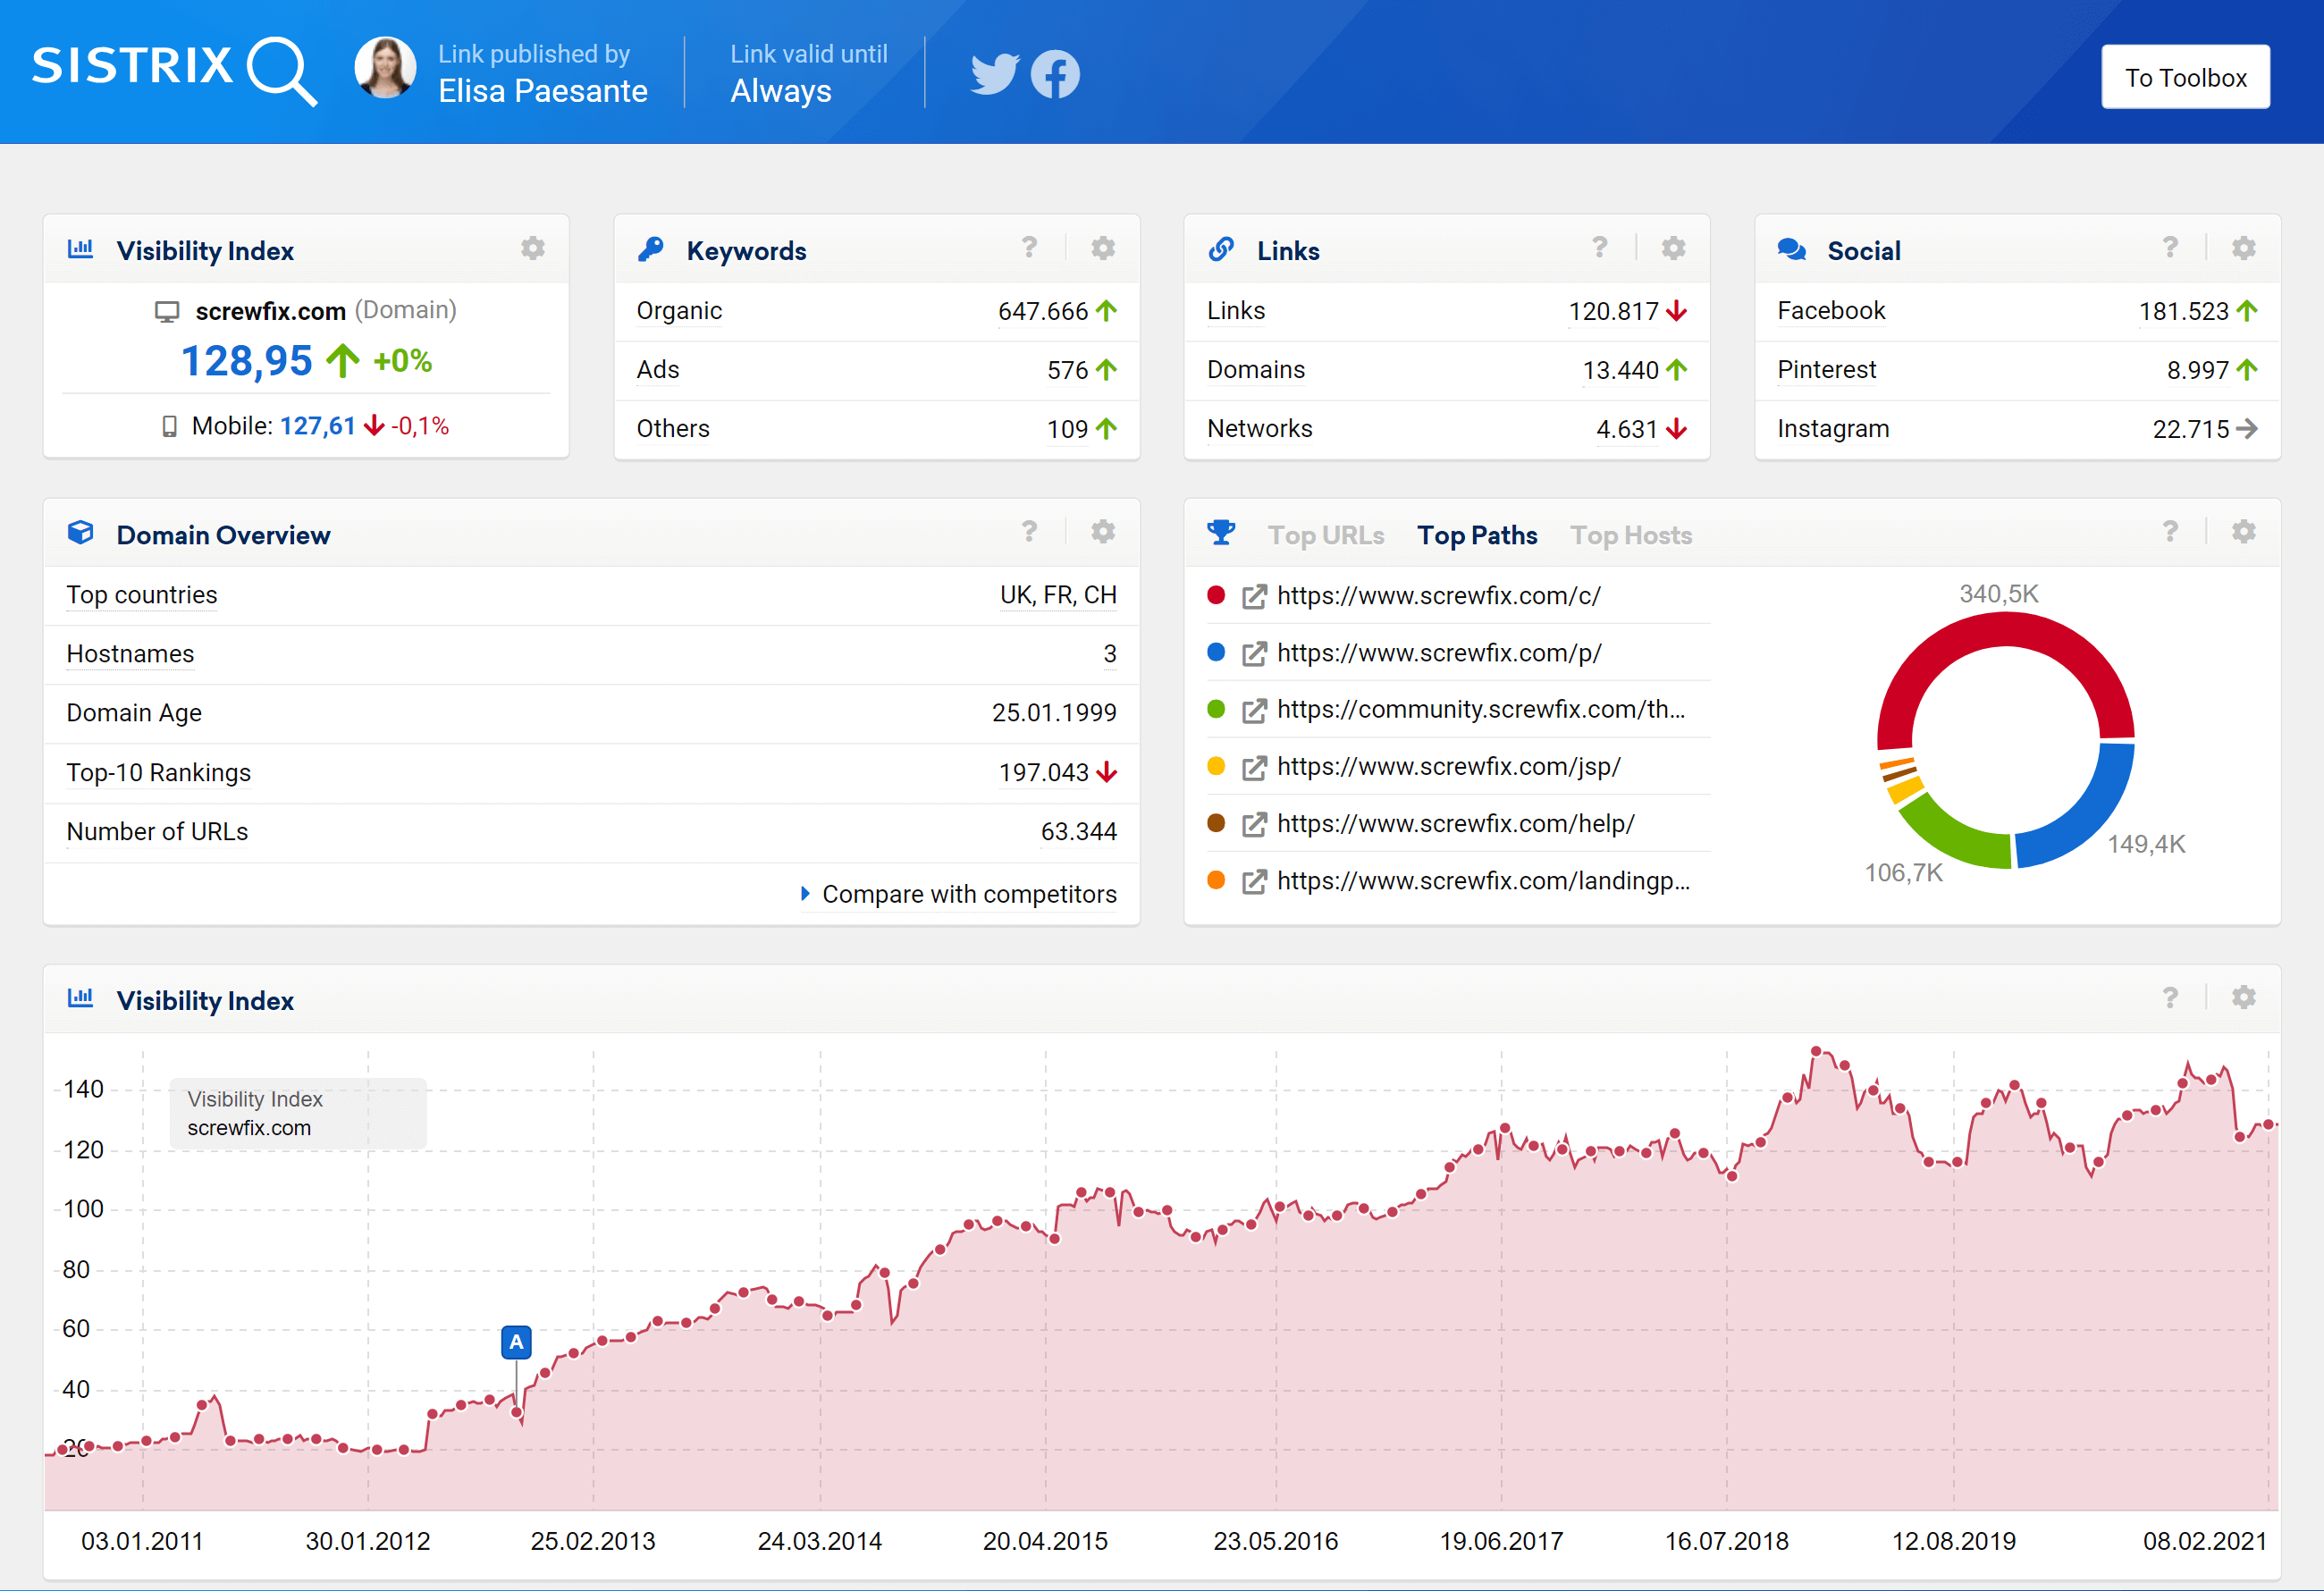Click the Keywords key icon
The height and width of the screenshot is (1591, 2324).
(651, 249)
